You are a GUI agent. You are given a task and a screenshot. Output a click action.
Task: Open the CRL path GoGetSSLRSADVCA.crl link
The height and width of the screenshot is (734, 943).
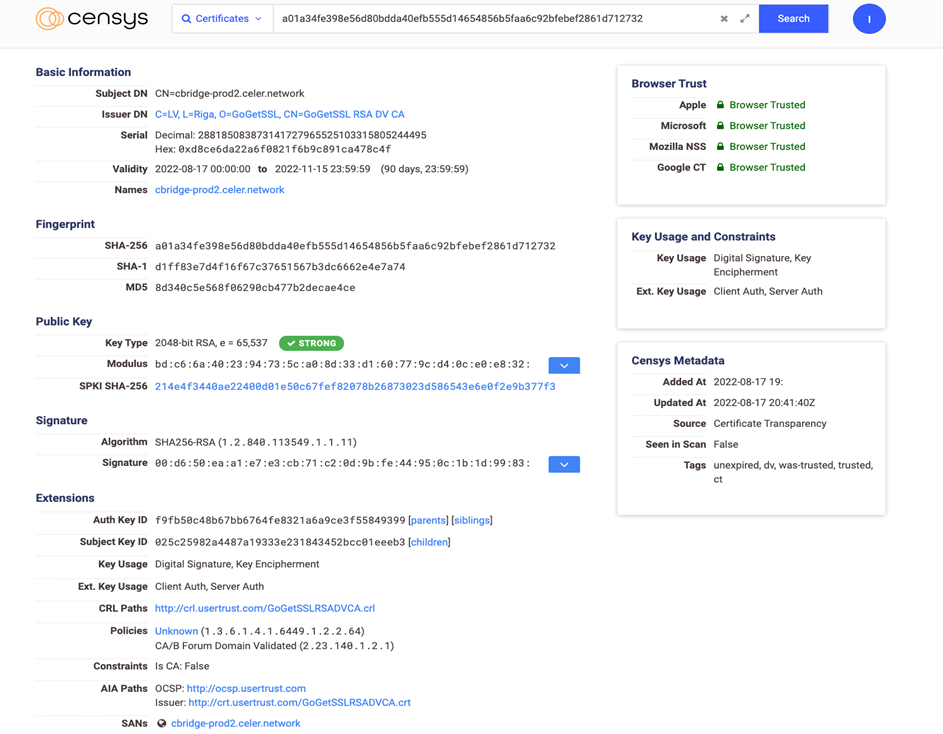coord(265,608)
